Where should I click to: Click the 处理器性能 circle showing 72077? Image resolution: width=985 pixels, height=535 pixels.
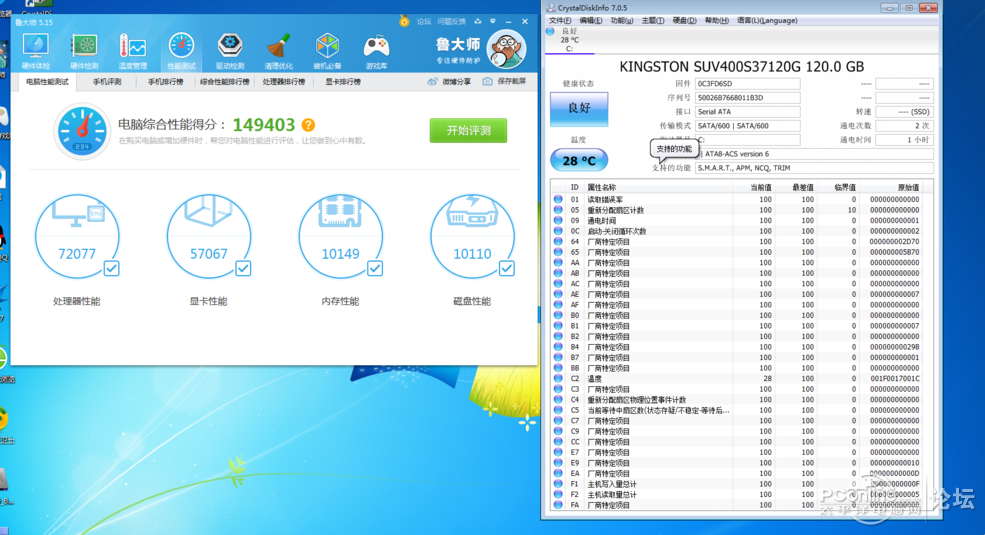click(77, 236)
